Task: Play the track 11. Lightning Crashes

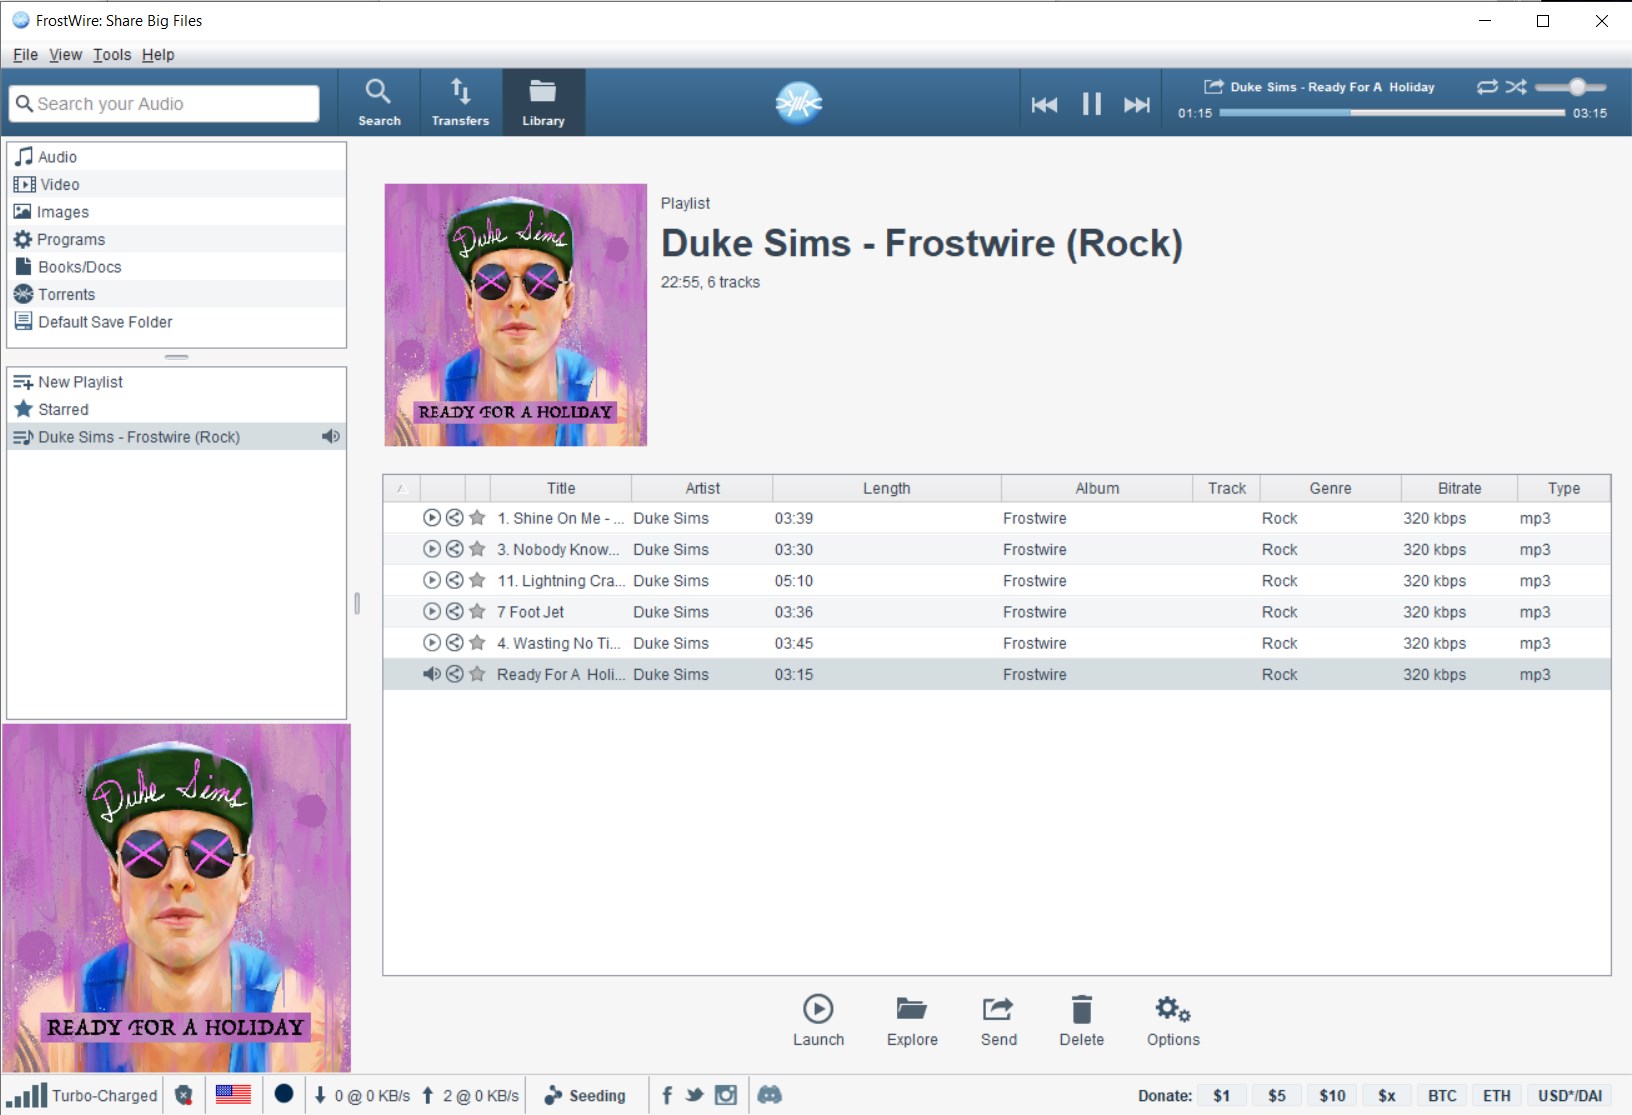Action: coord(431,580)
